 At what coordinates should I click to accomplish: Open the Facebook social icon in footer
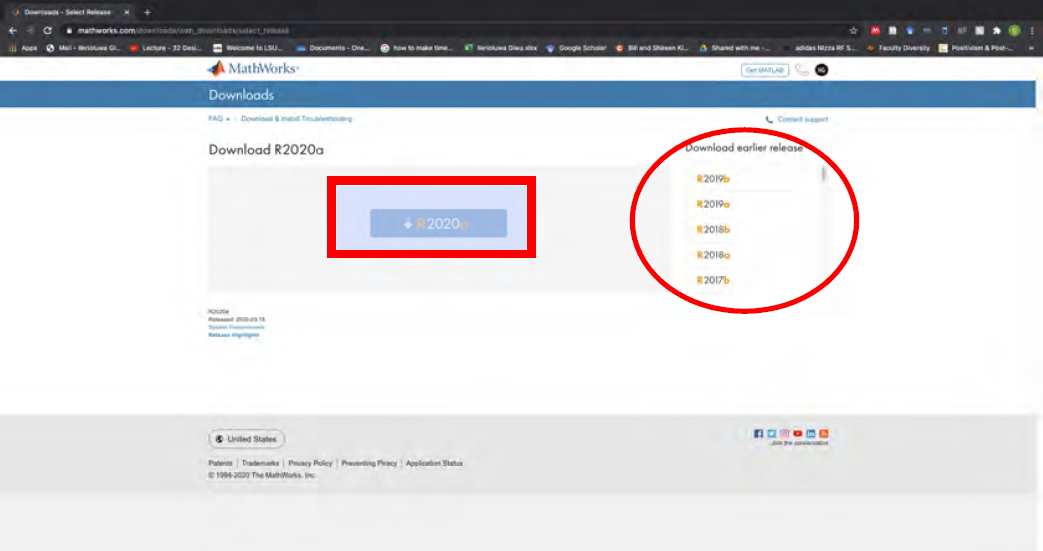[759, 434]
